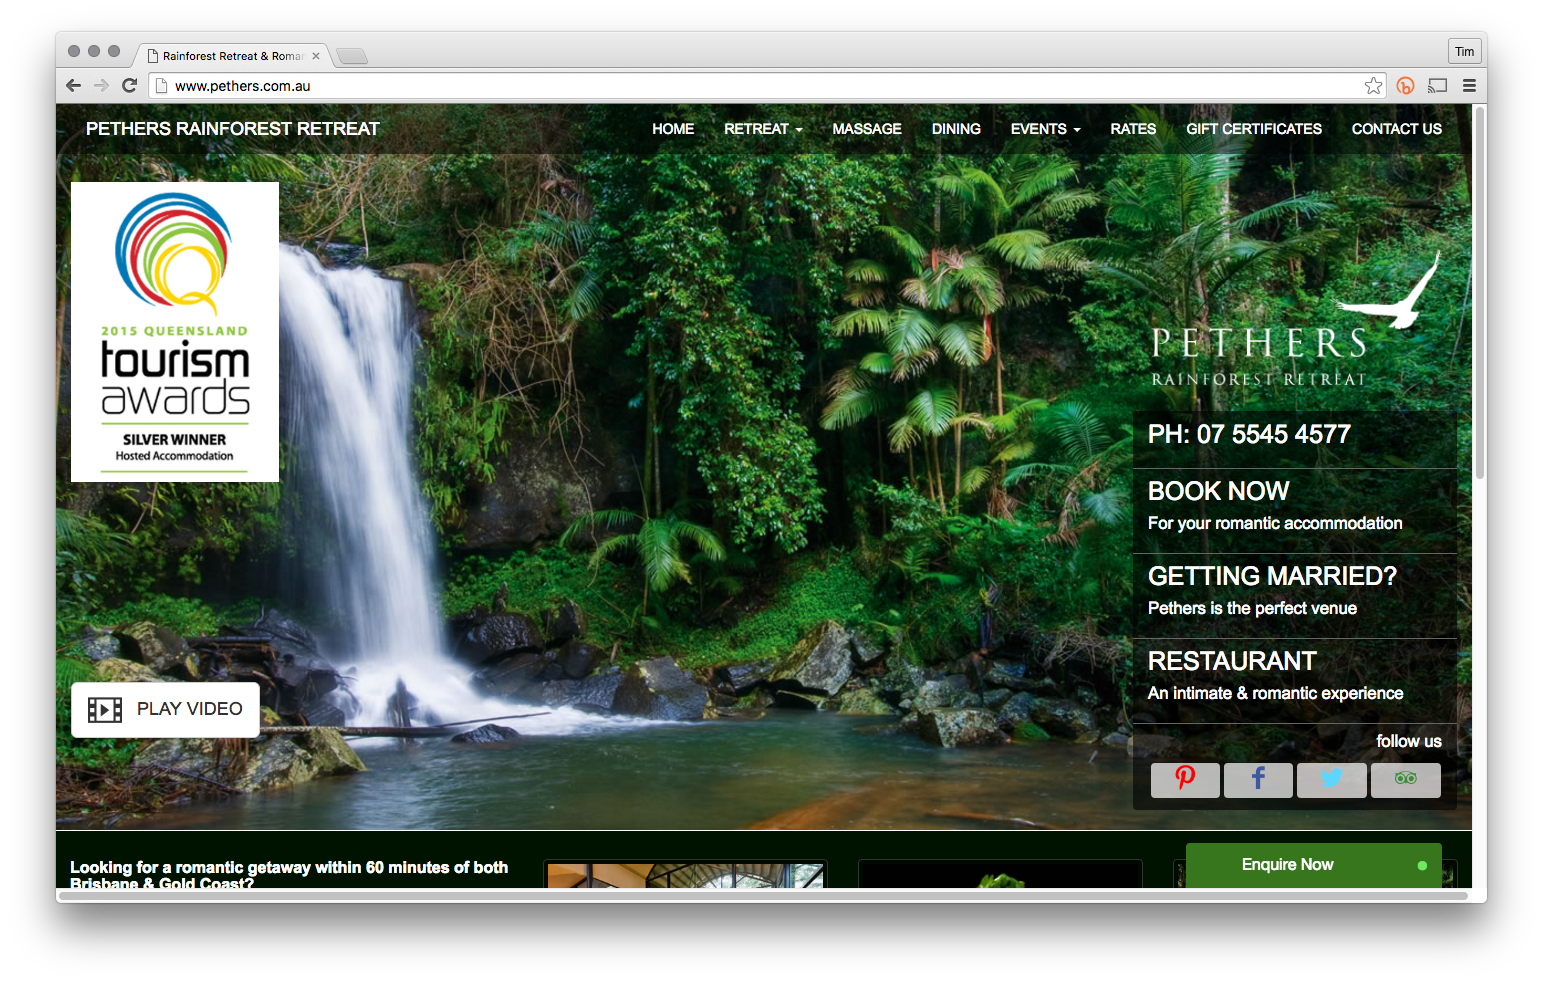Open the orange extension icon in the toolbar
Image resolution: width=1543 pixels, height=983 pixels.
[x=1406, y=86]
